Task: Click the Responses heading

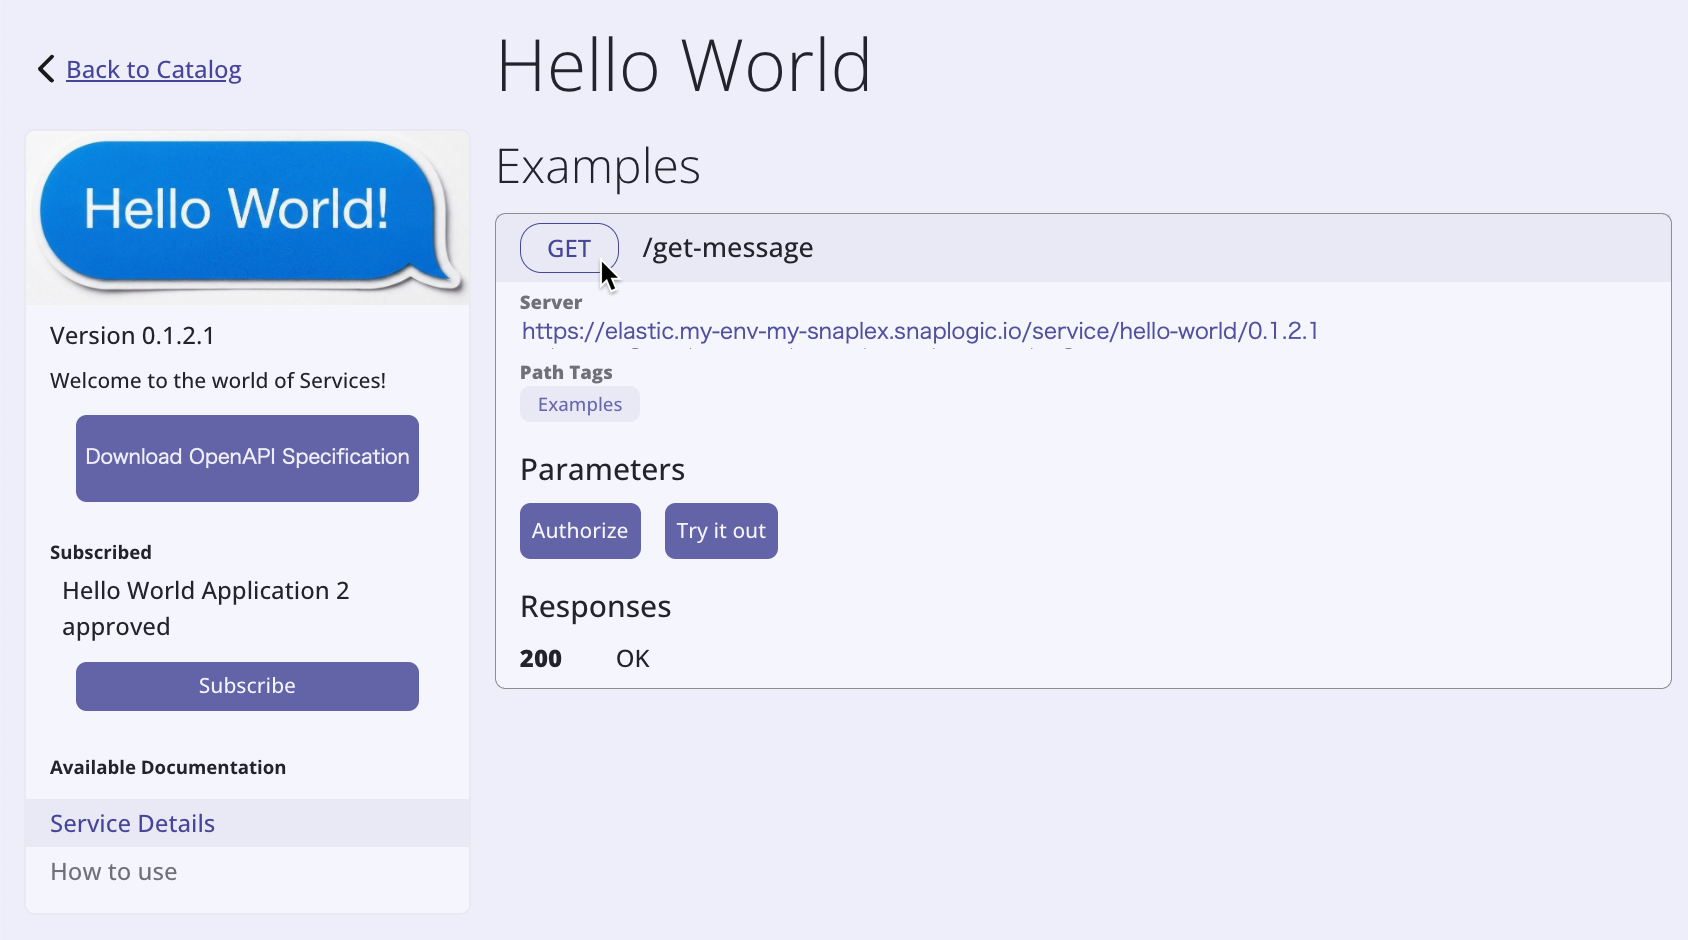Action: point(595,607)
